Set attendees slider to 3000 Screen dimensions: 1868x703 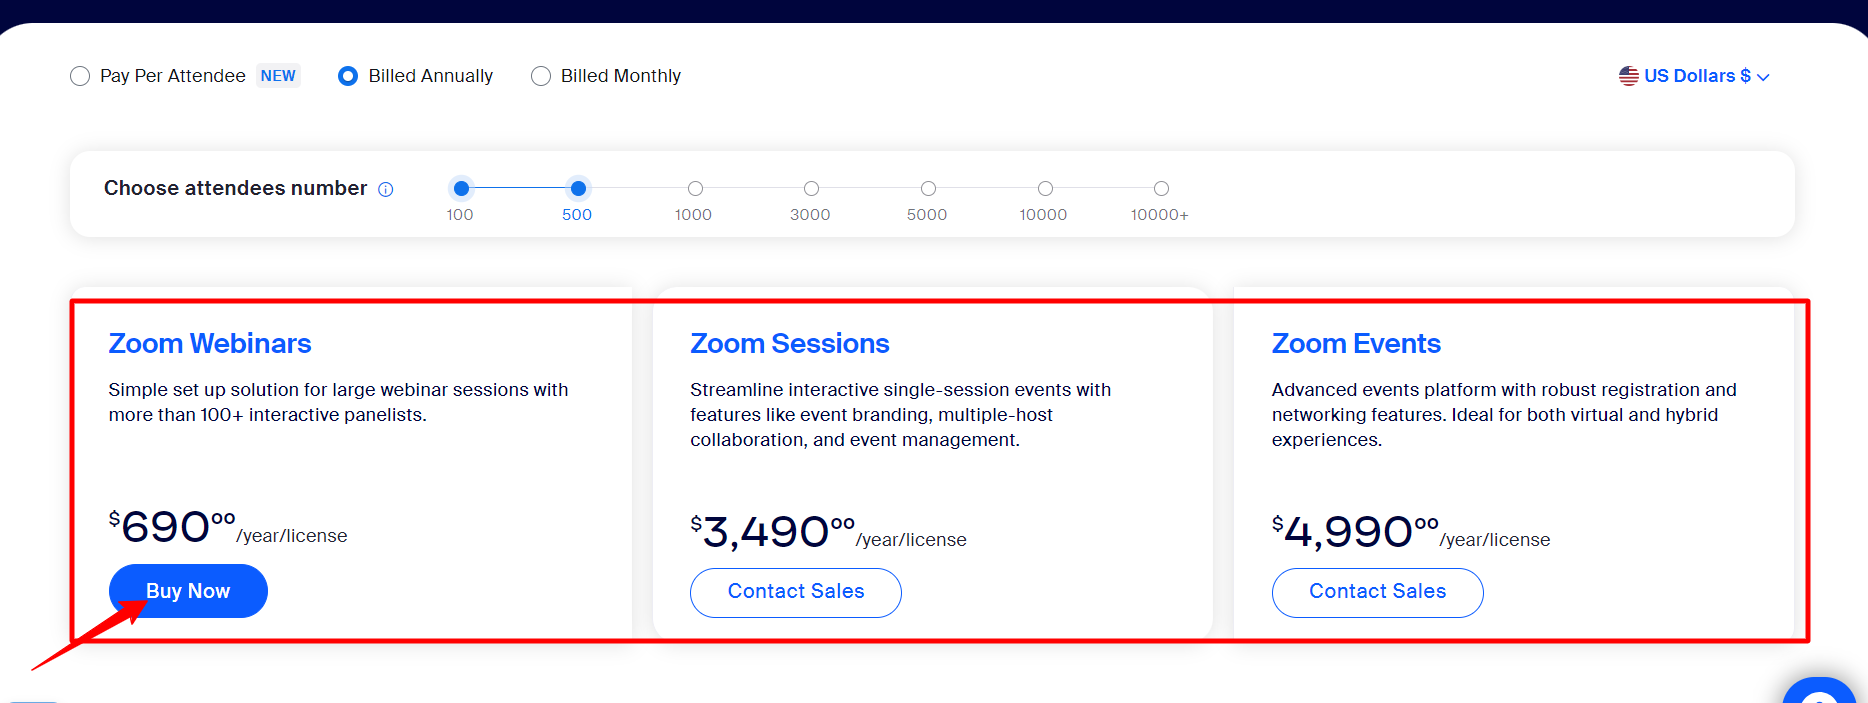tap(811, 188)
